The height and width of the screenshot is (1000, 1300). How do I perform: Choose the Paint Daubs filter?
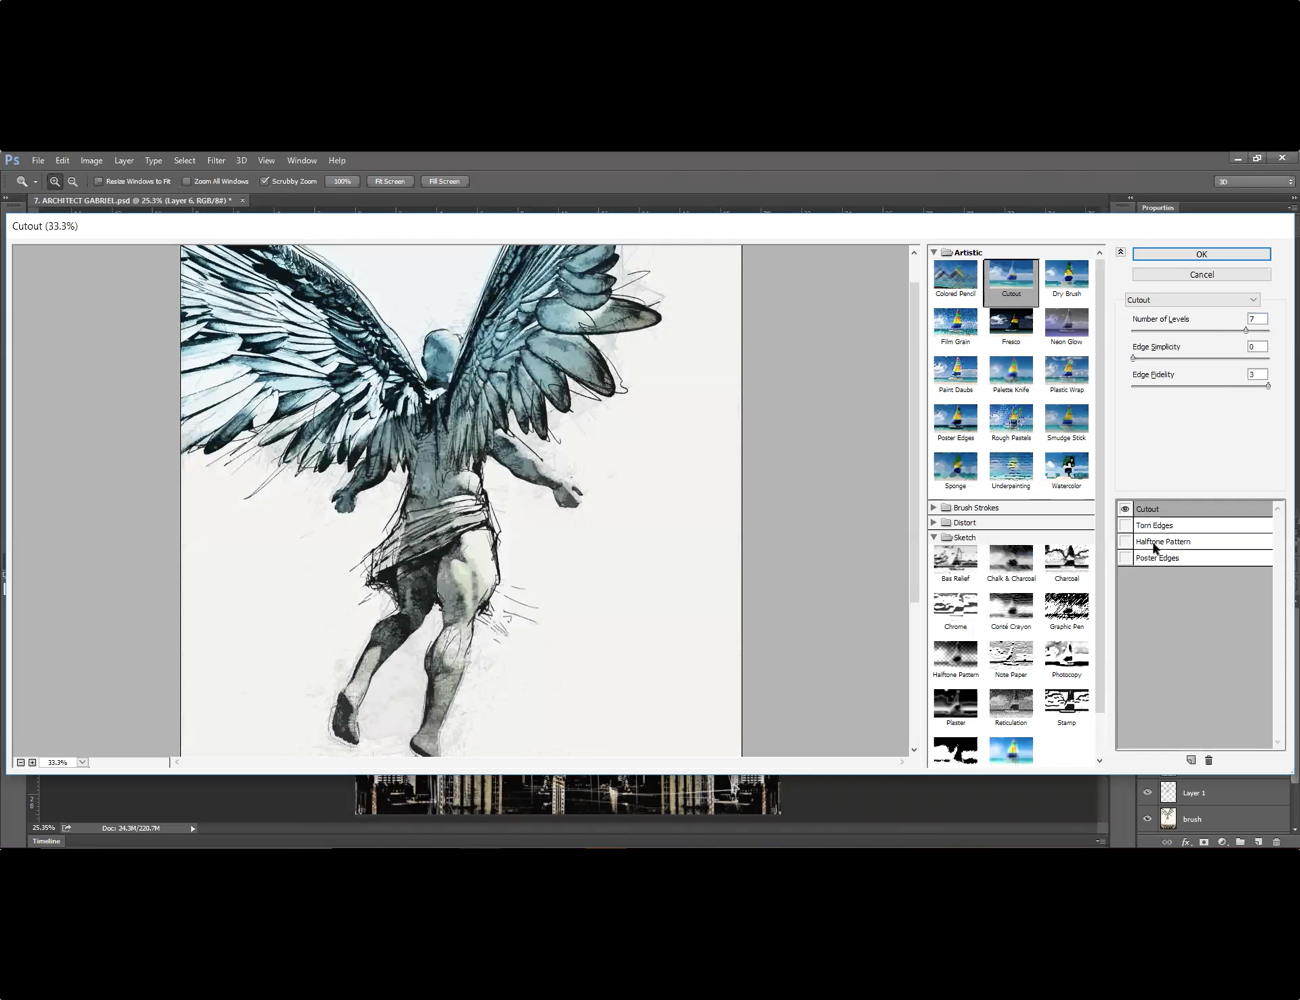point(955,374)
